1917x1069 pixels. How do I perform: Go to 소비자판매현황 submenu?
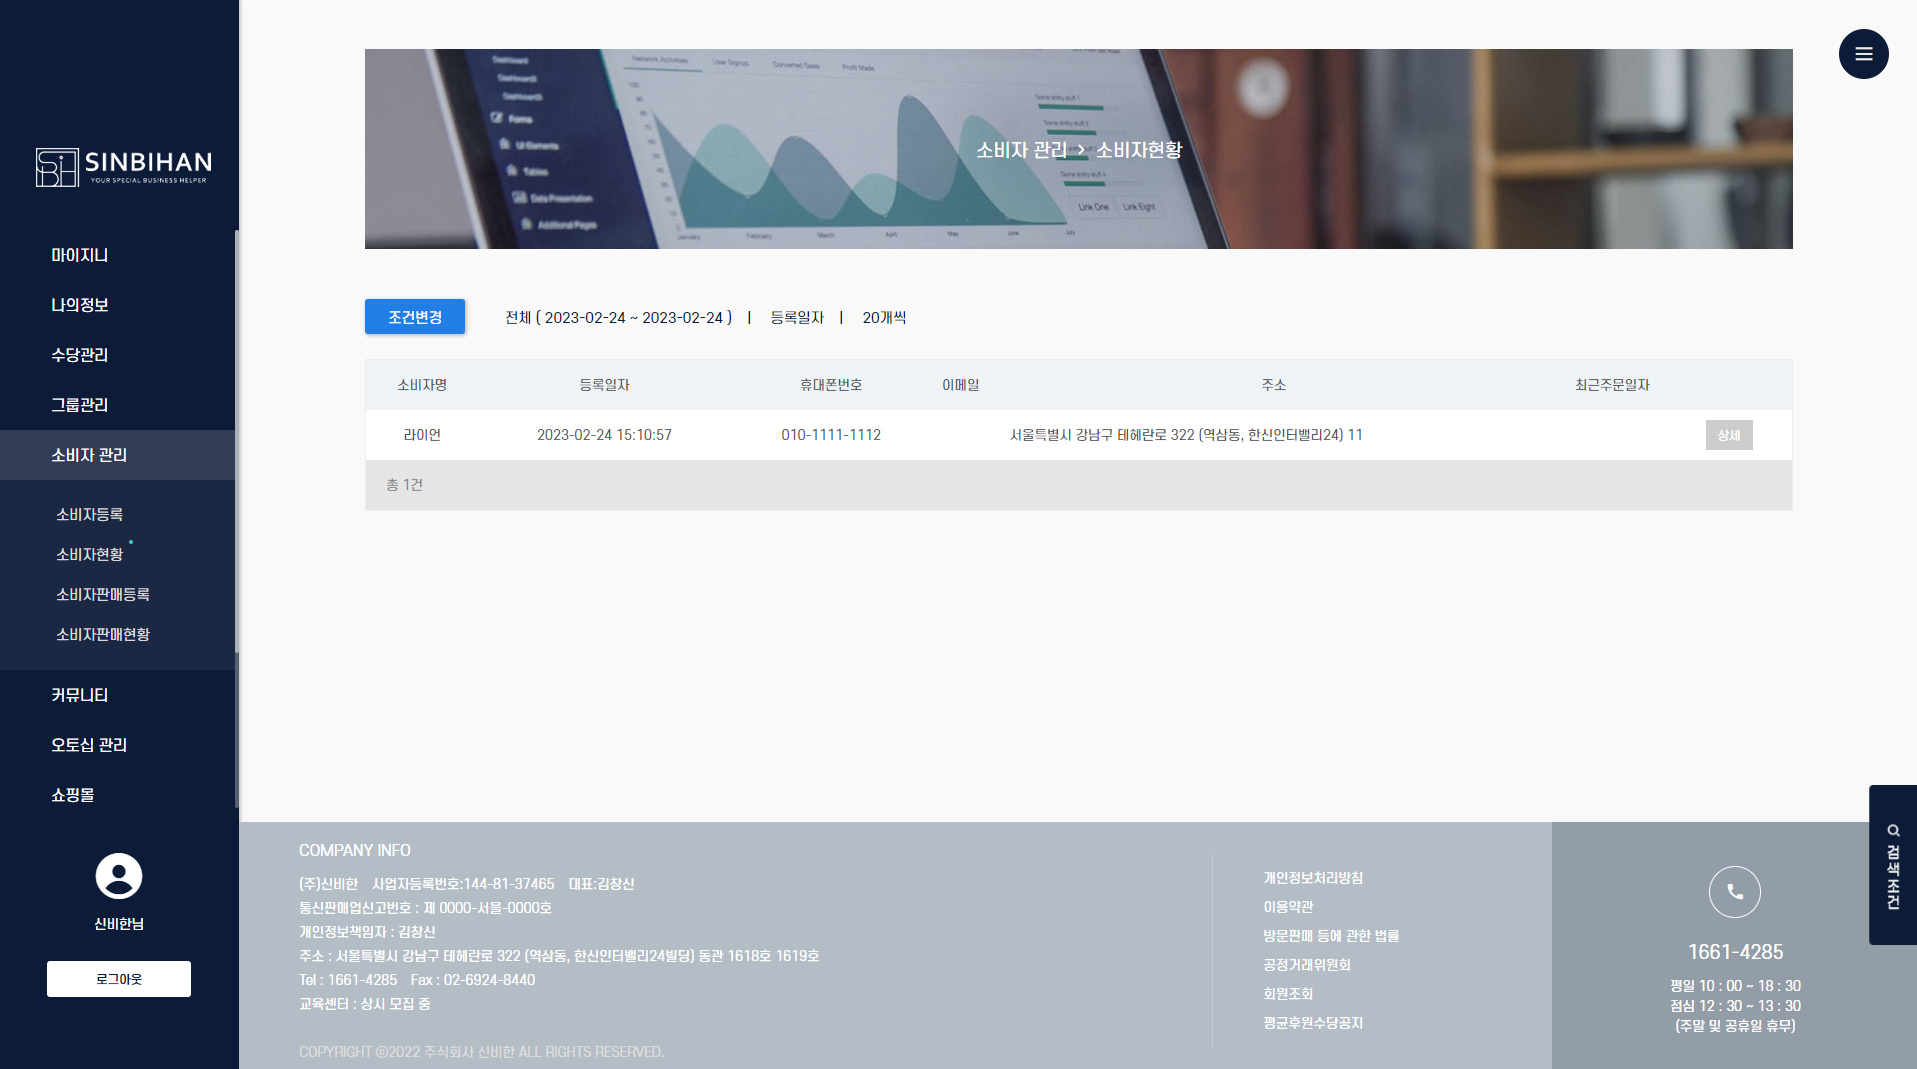point(103,634)
